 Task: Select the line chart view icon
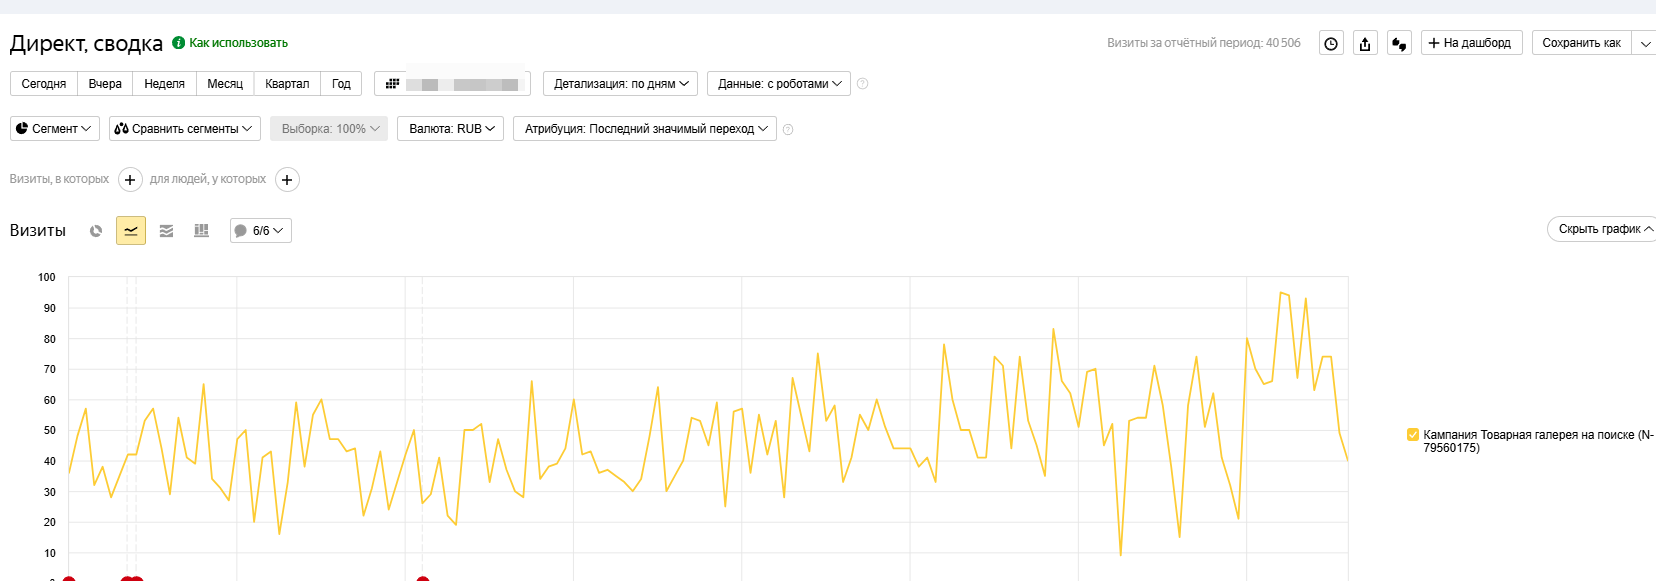click(131, 231)
